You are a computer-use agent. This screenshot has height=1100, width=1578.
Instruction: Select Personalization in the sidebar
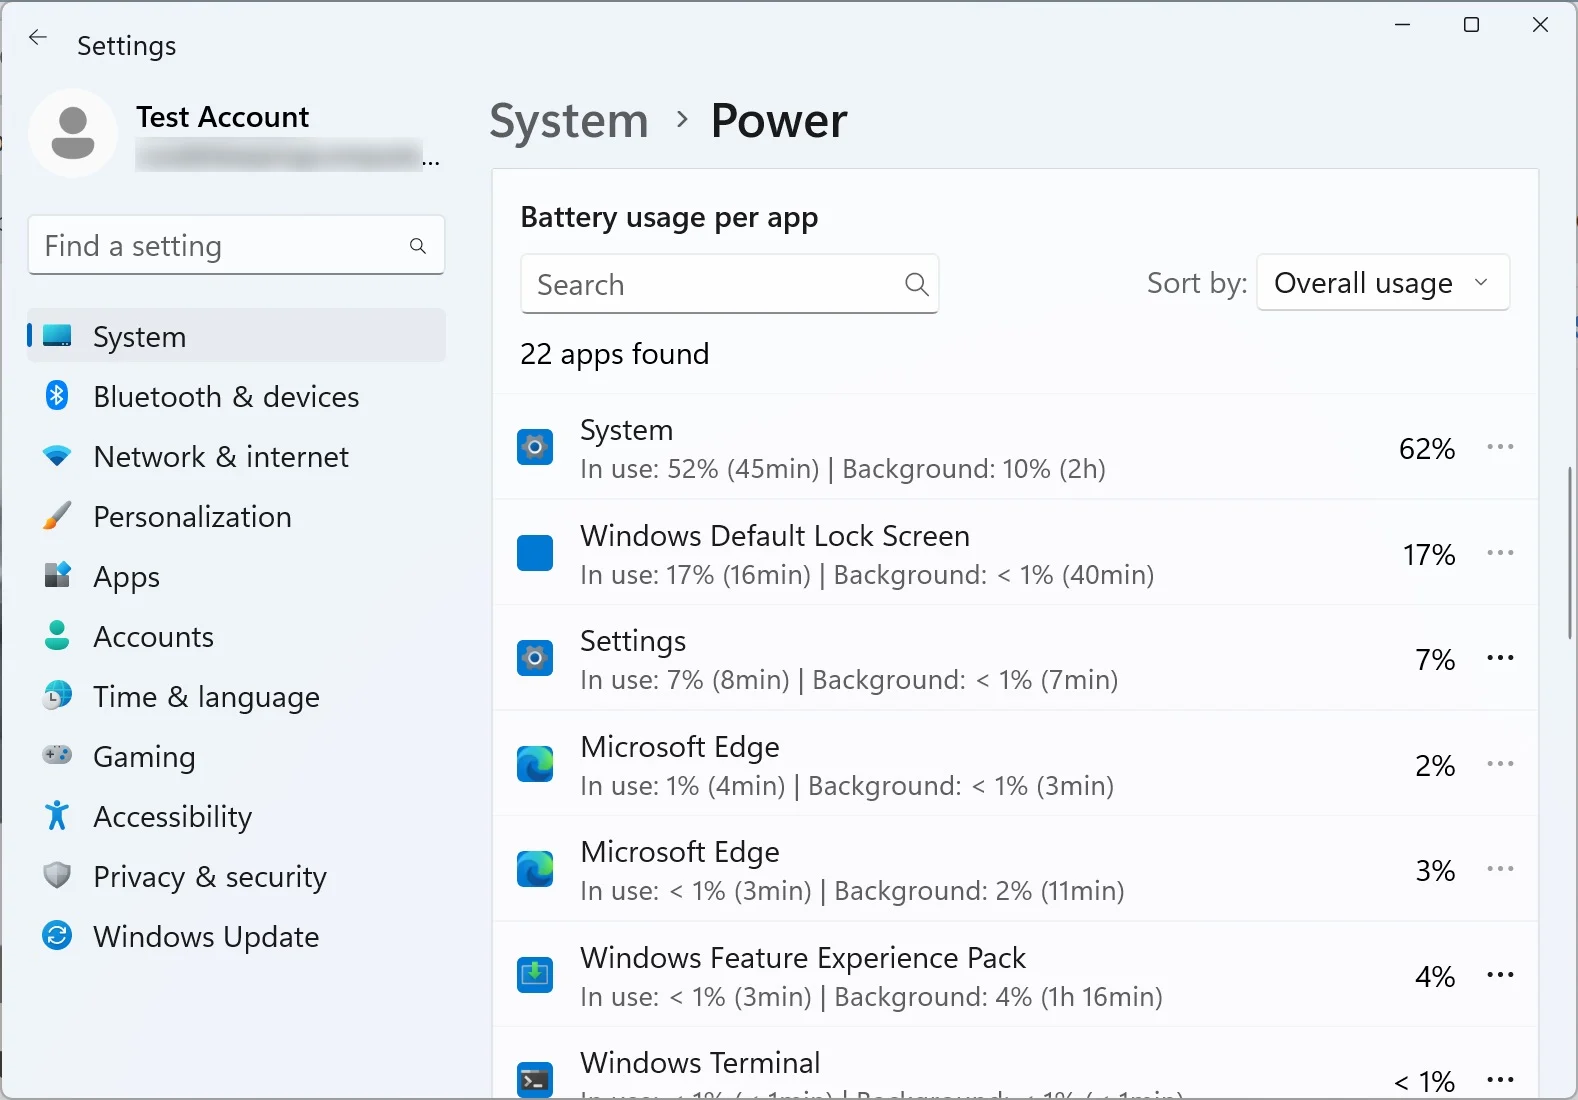(192, 517)
